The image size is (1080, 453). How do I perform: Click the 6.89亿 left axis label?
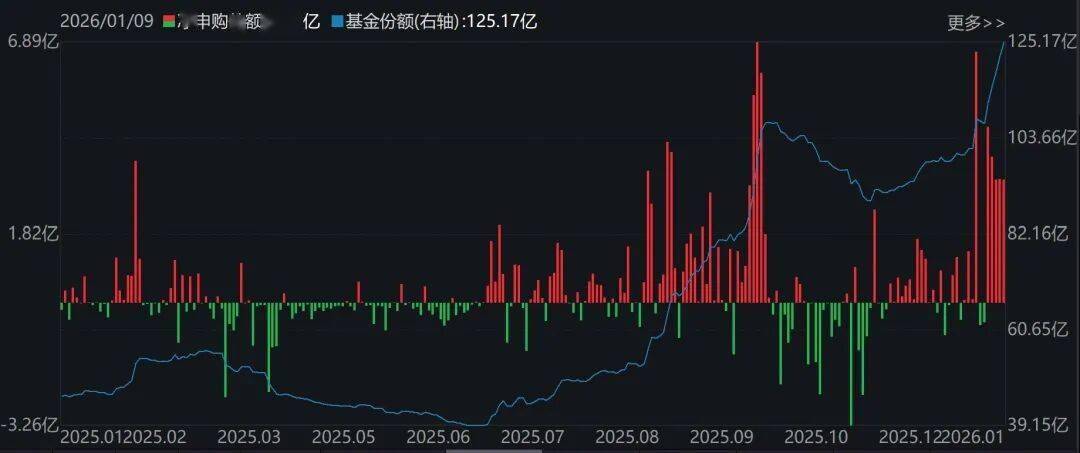click(32, 41)
